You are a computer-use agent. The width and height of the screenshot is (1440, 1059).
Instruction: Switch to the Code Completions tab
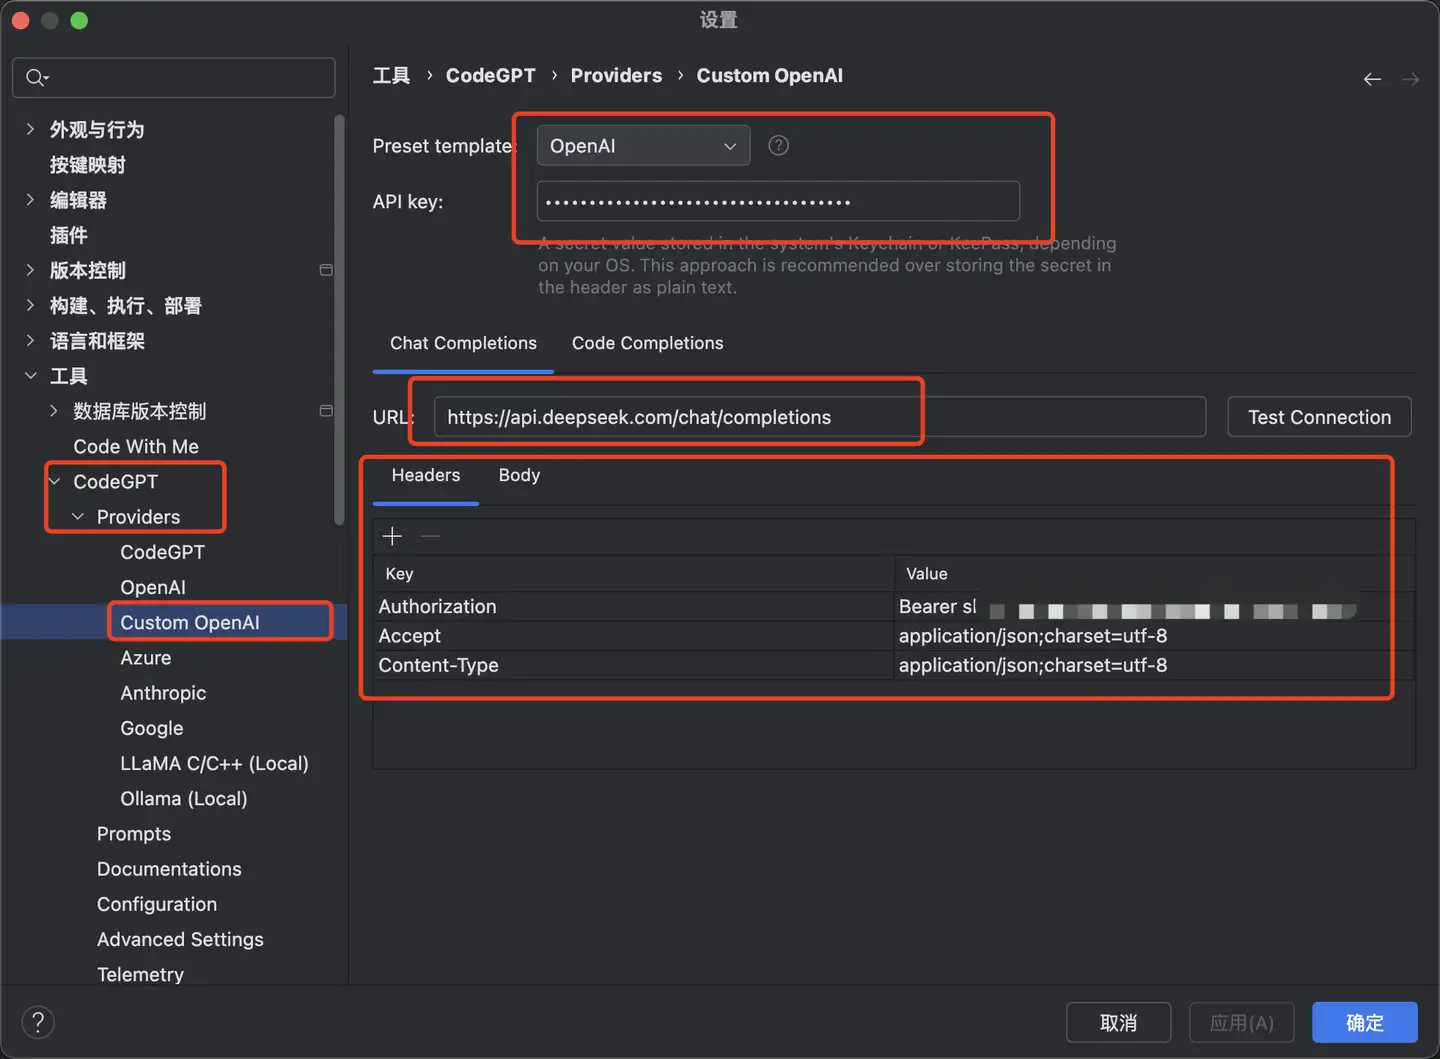pos(647,343)
